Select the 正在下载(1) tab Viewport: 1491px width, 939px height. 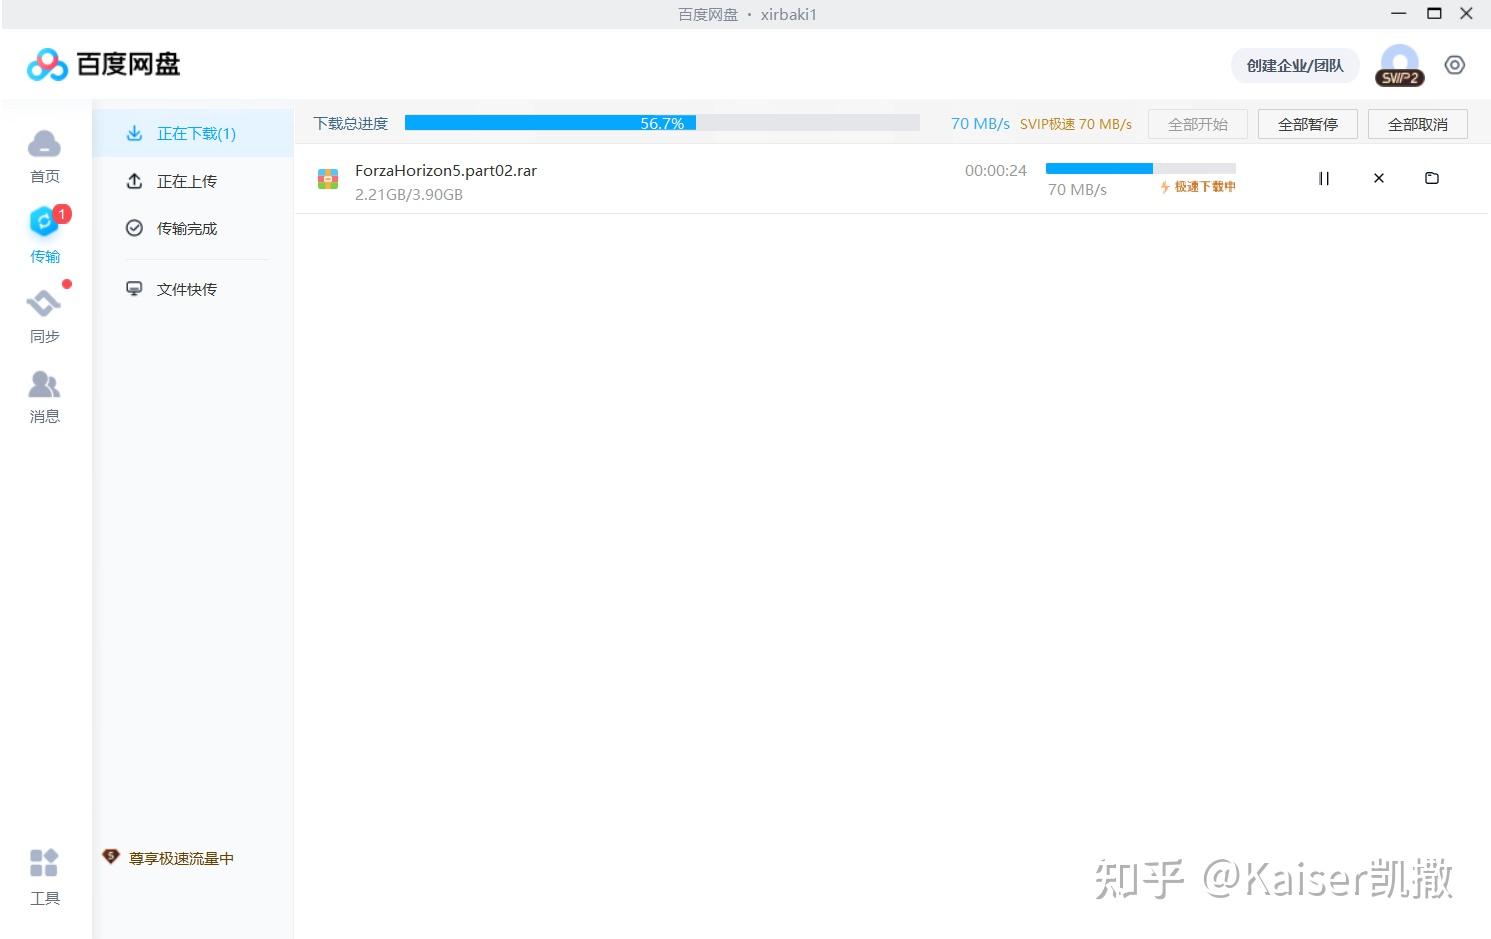[193, 133]
